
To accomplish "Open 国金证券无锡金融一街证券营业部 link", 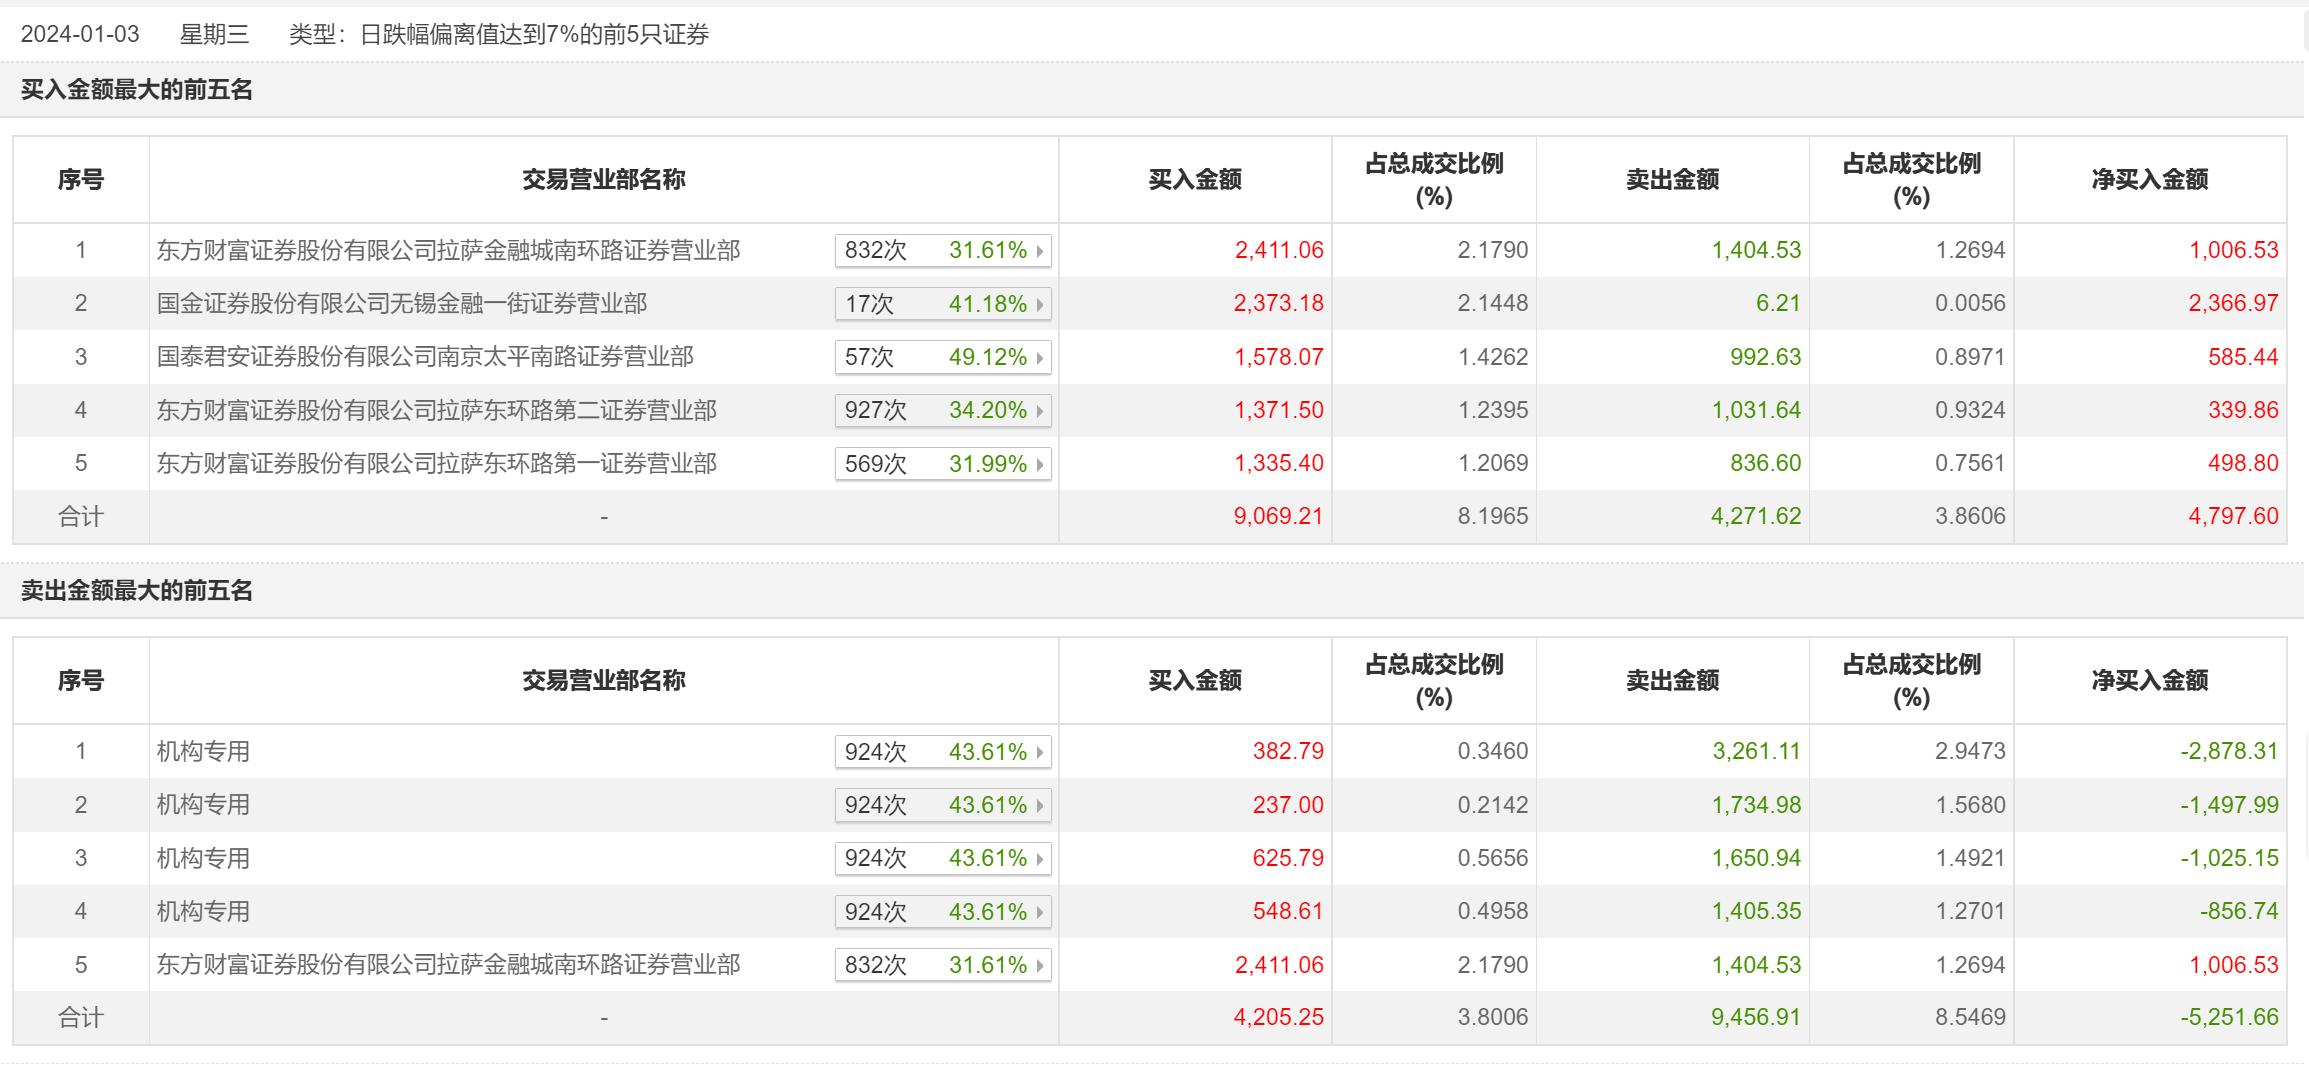I will tap(402, 304).
